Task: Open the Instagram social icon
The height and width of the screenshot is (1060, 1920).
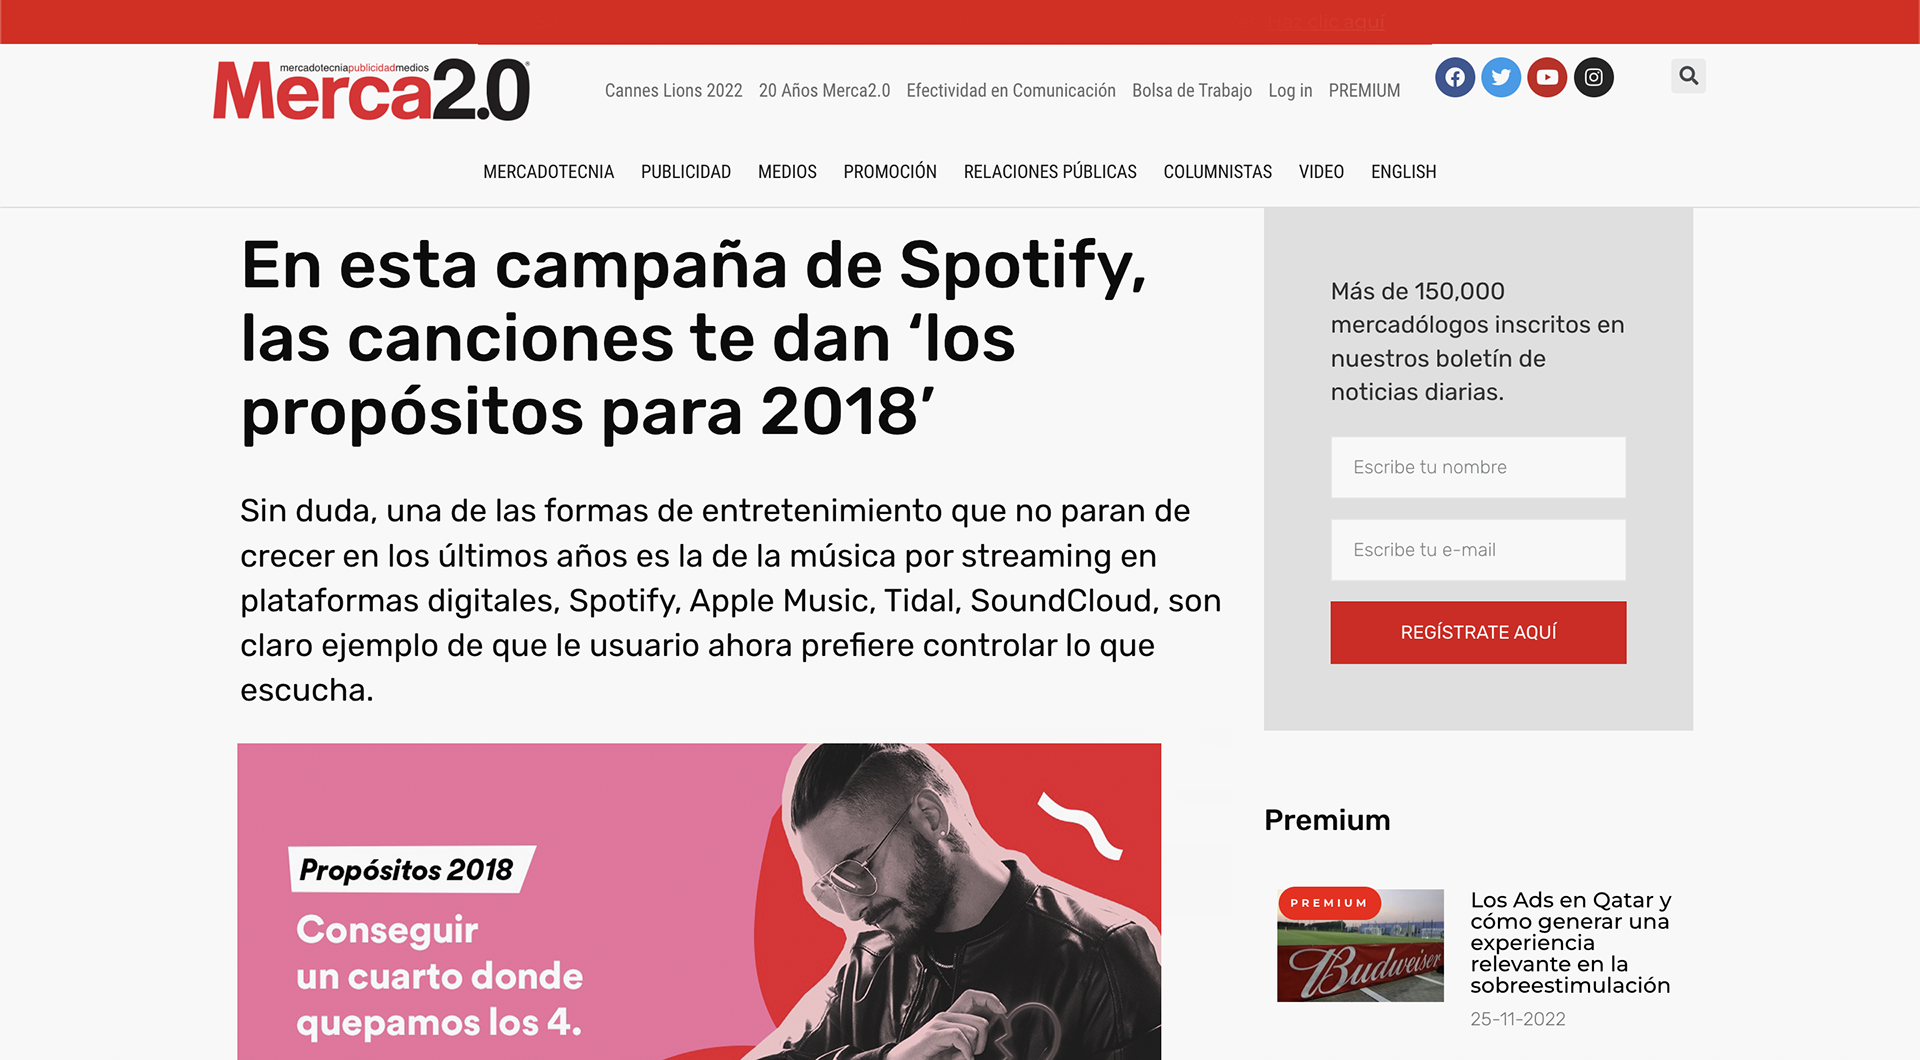Action: pyautogui.click(x=1594, y=77)
